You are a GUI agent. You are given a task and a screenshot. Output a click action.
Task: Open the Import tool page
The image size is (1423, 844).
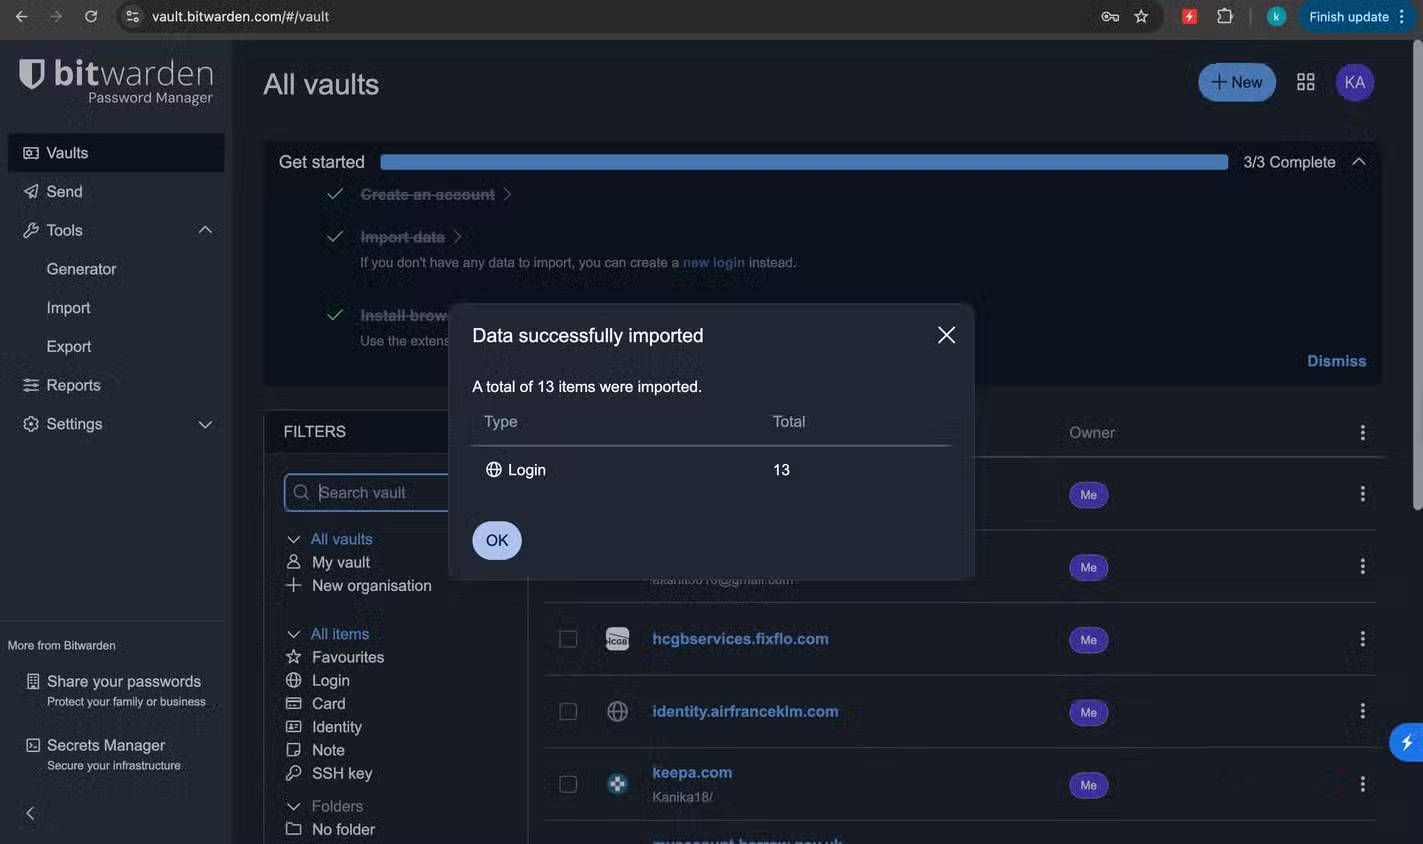pyautogui.click(x=68, y=308)
